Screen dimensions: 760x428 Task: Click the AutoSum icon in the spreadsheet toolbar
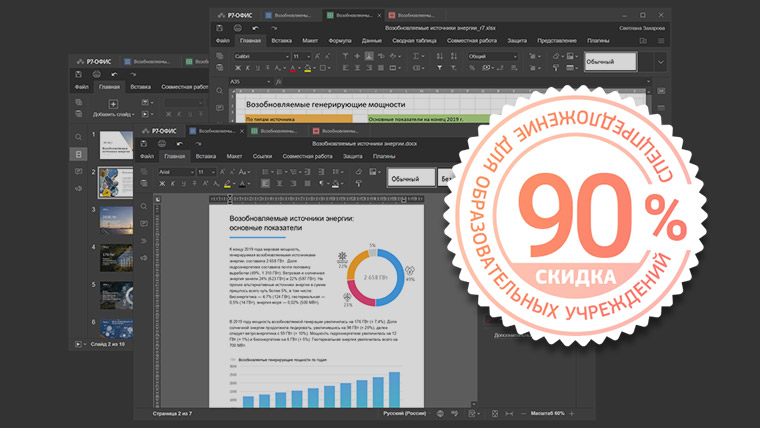[418, 56]
